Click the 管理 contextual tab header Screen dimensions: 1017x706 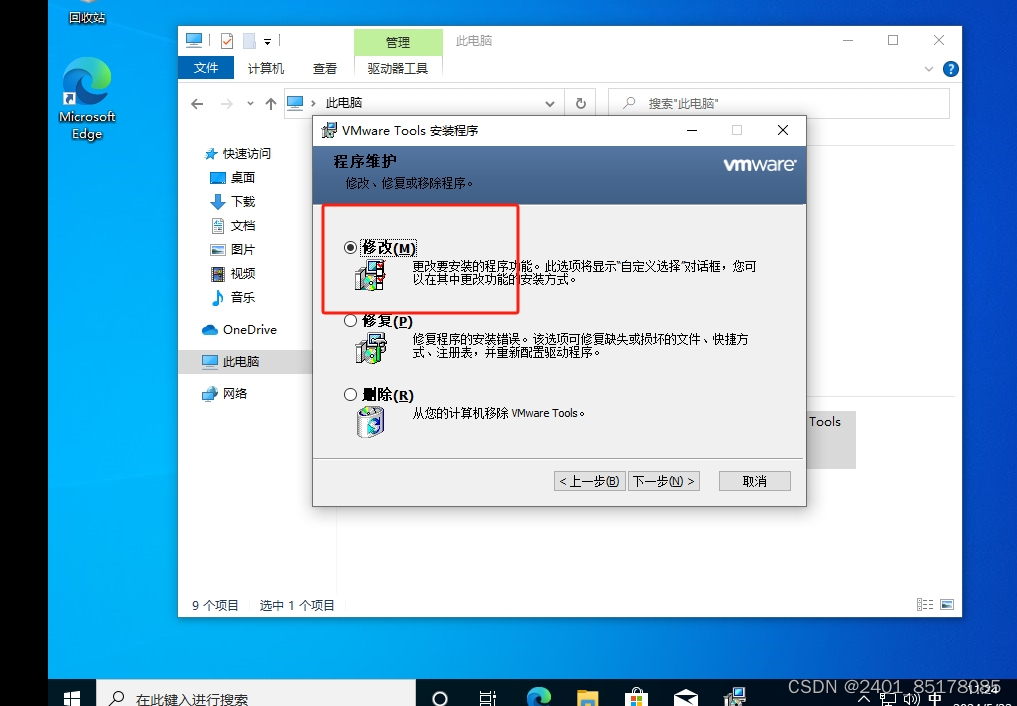398,42
